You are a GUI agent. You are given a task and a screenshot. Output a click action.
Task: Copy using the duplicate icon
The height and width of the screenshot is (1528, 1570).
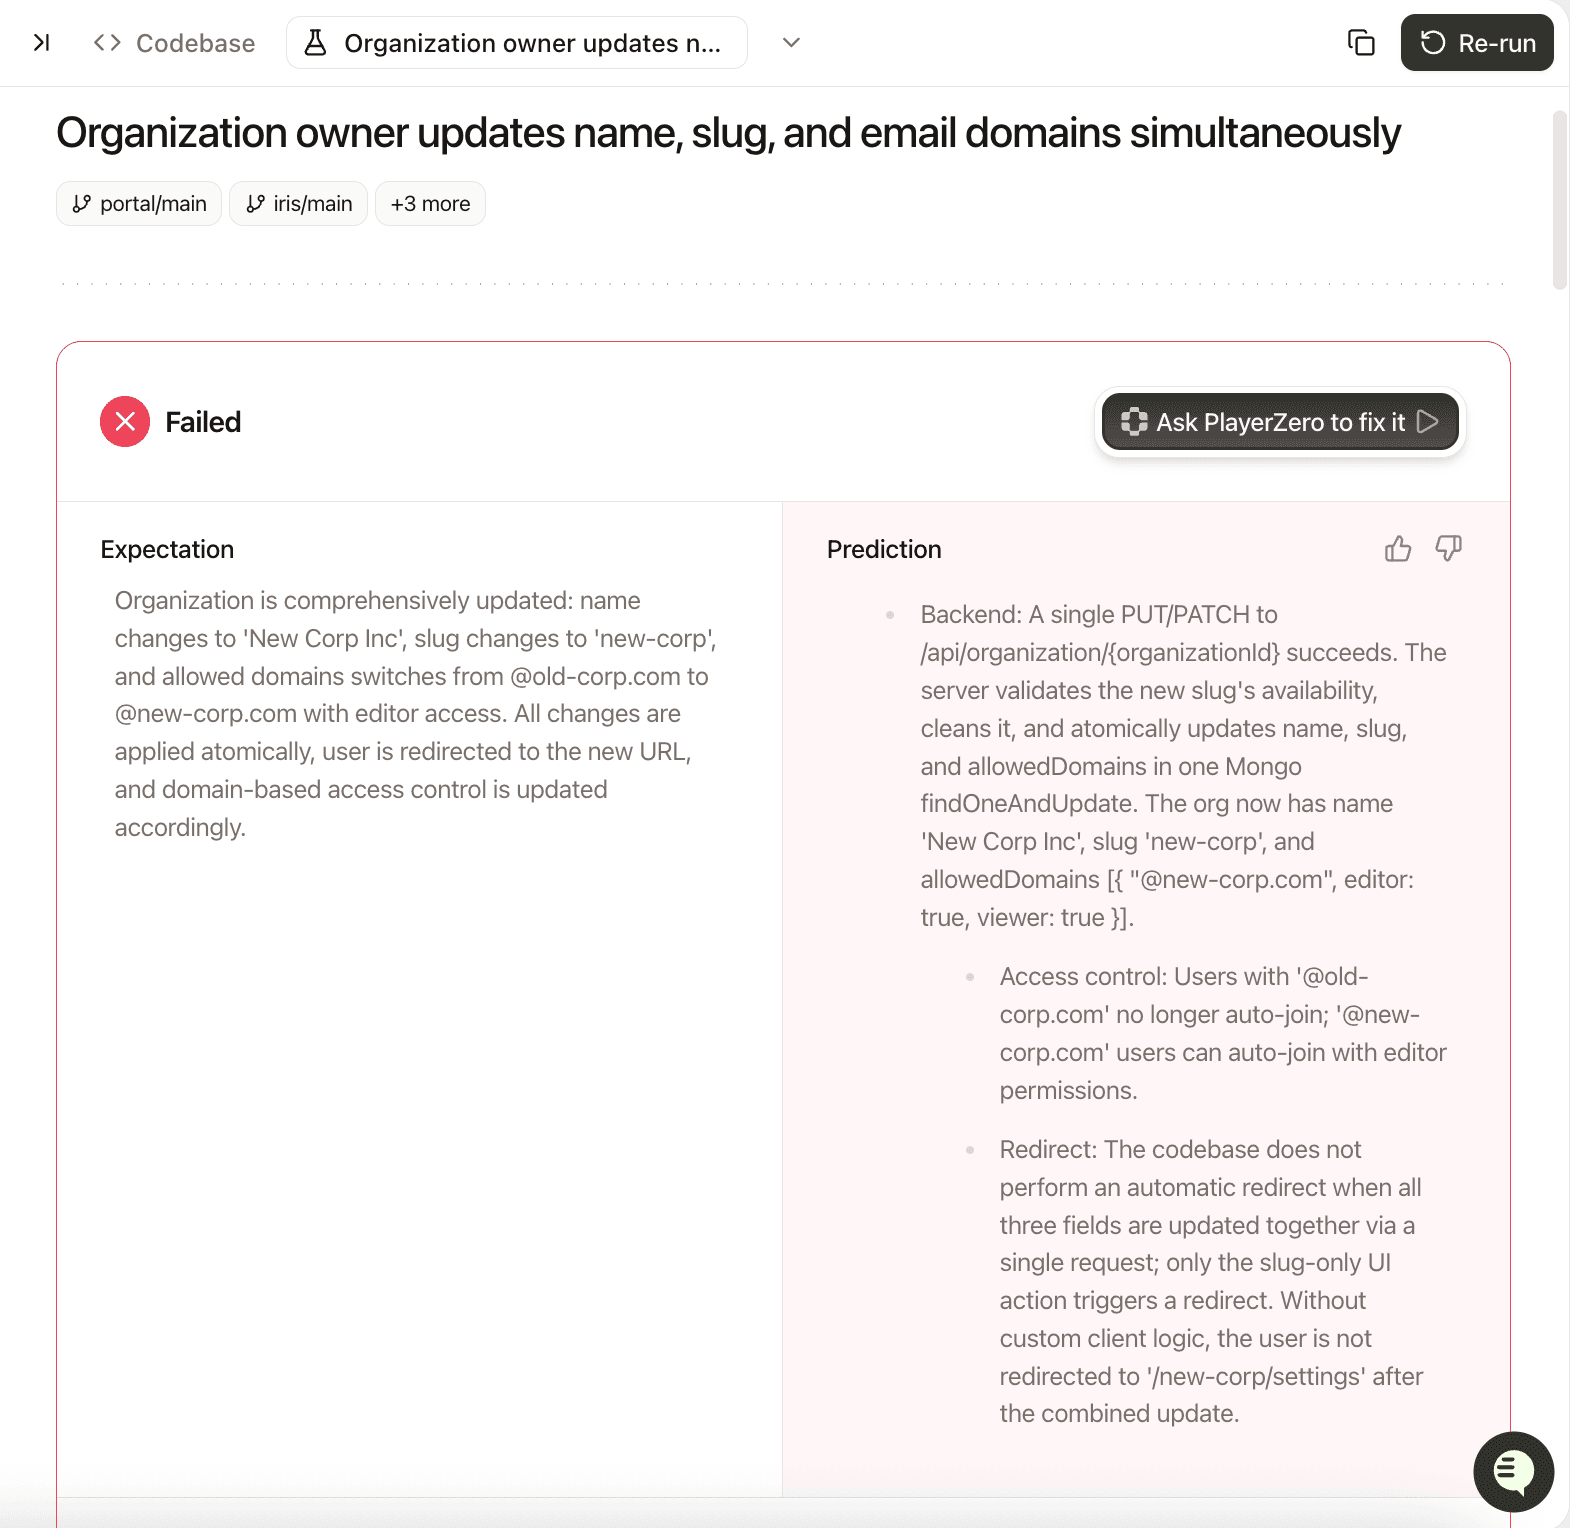(x=1361, y=43)
